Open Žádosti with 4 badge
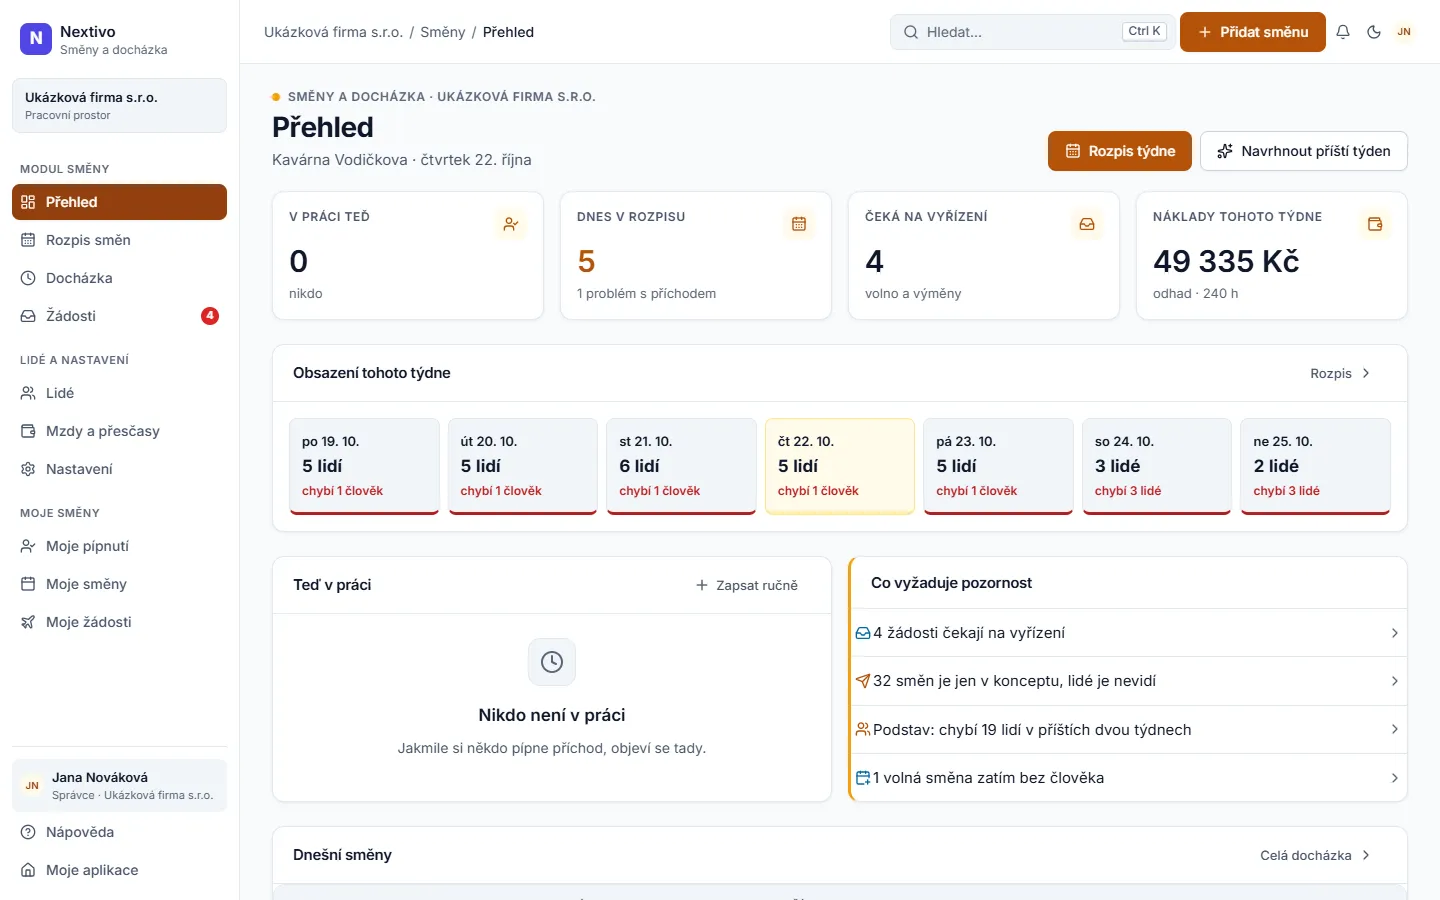 (x=119, y=316)
